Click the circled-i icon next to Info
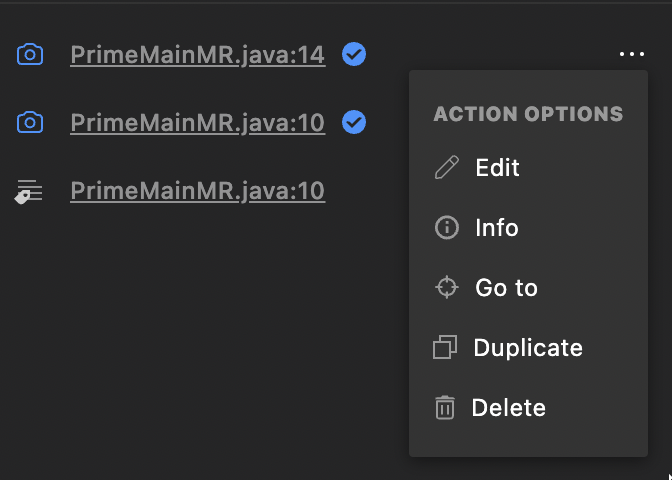The height and width of the screenshot is (480, 672). coord(446,228)
